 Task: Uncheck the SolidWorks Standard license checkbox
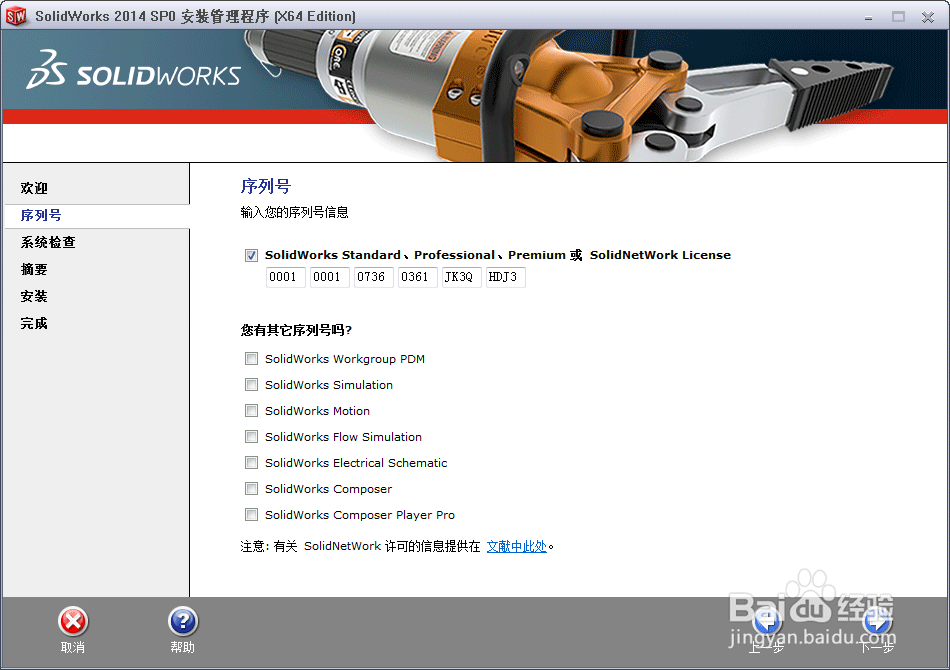coord(251,255)
